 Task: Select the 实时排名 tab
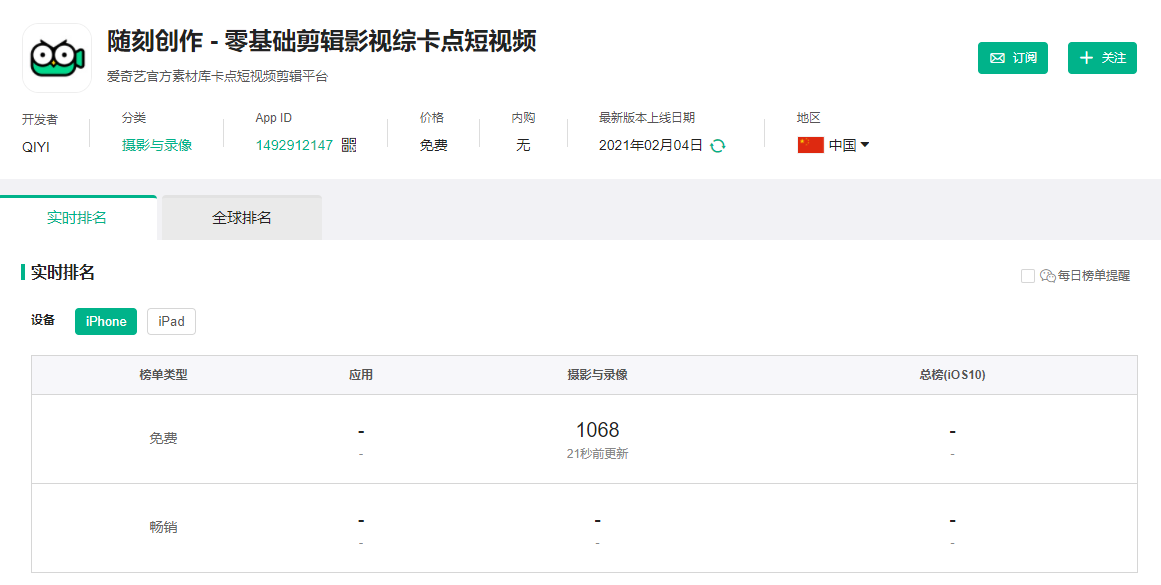pyautogui.click(x=77, y=218)
